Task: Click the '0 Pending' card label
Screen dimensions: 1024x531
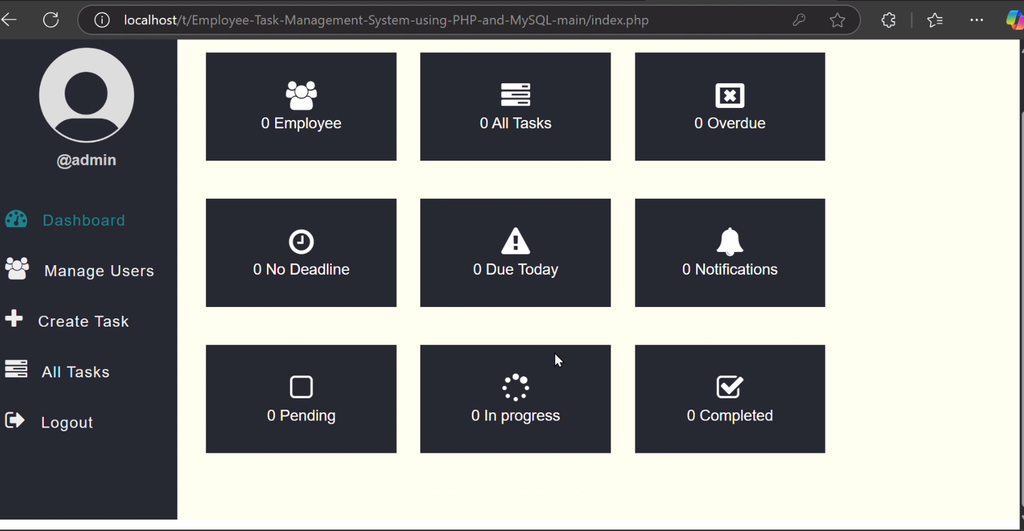Action: pyautogui.click(x=301, y=415)
